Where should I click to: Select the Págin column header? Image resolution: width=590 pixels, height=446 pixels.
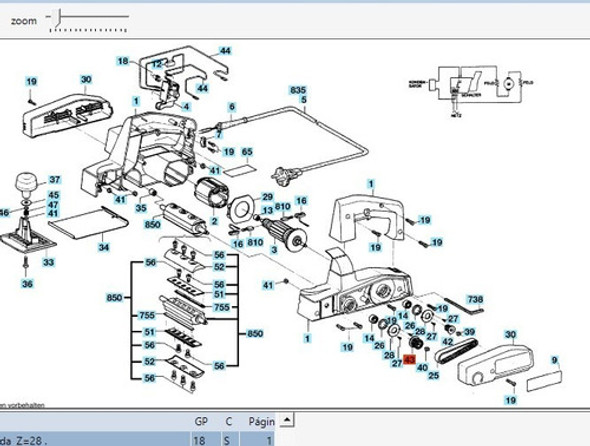(x=261, y=422)
